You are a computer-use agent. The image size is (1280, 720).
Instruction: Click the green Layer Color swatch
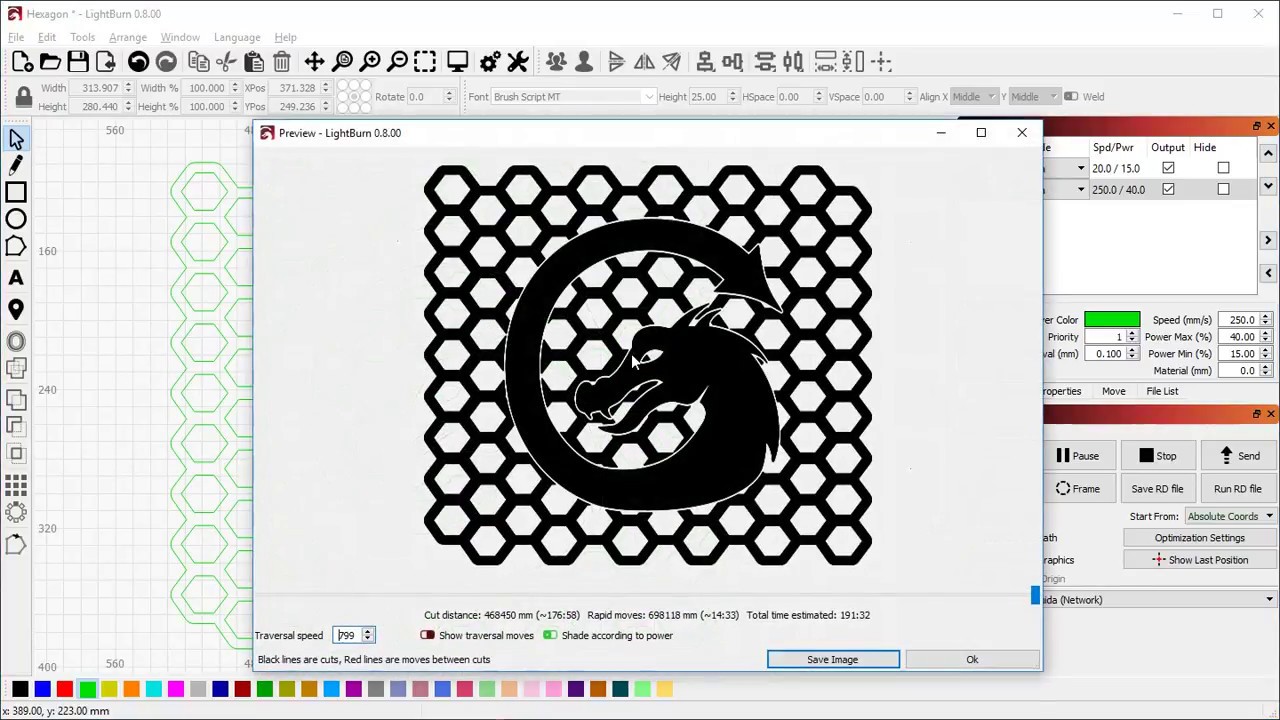[1112, 320]
